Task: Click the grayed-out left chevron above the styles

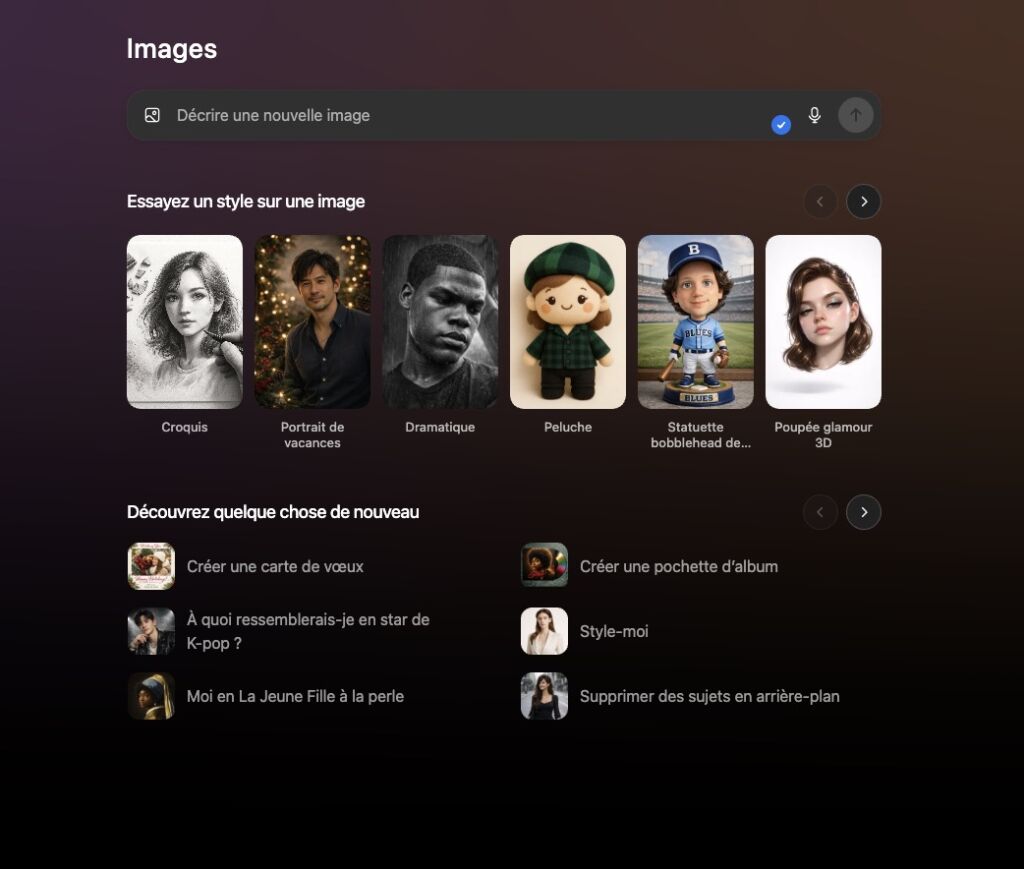Action: 820,201
